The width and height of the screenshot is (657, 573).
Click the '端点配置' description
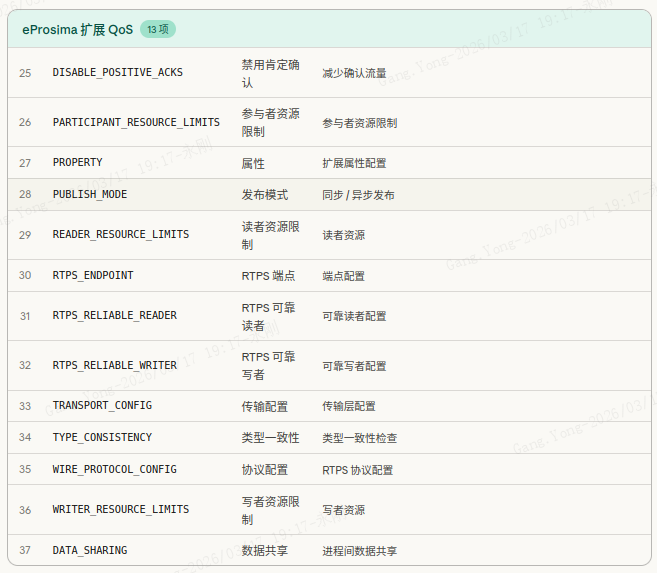pyautogui.click(x=344, y=276)
